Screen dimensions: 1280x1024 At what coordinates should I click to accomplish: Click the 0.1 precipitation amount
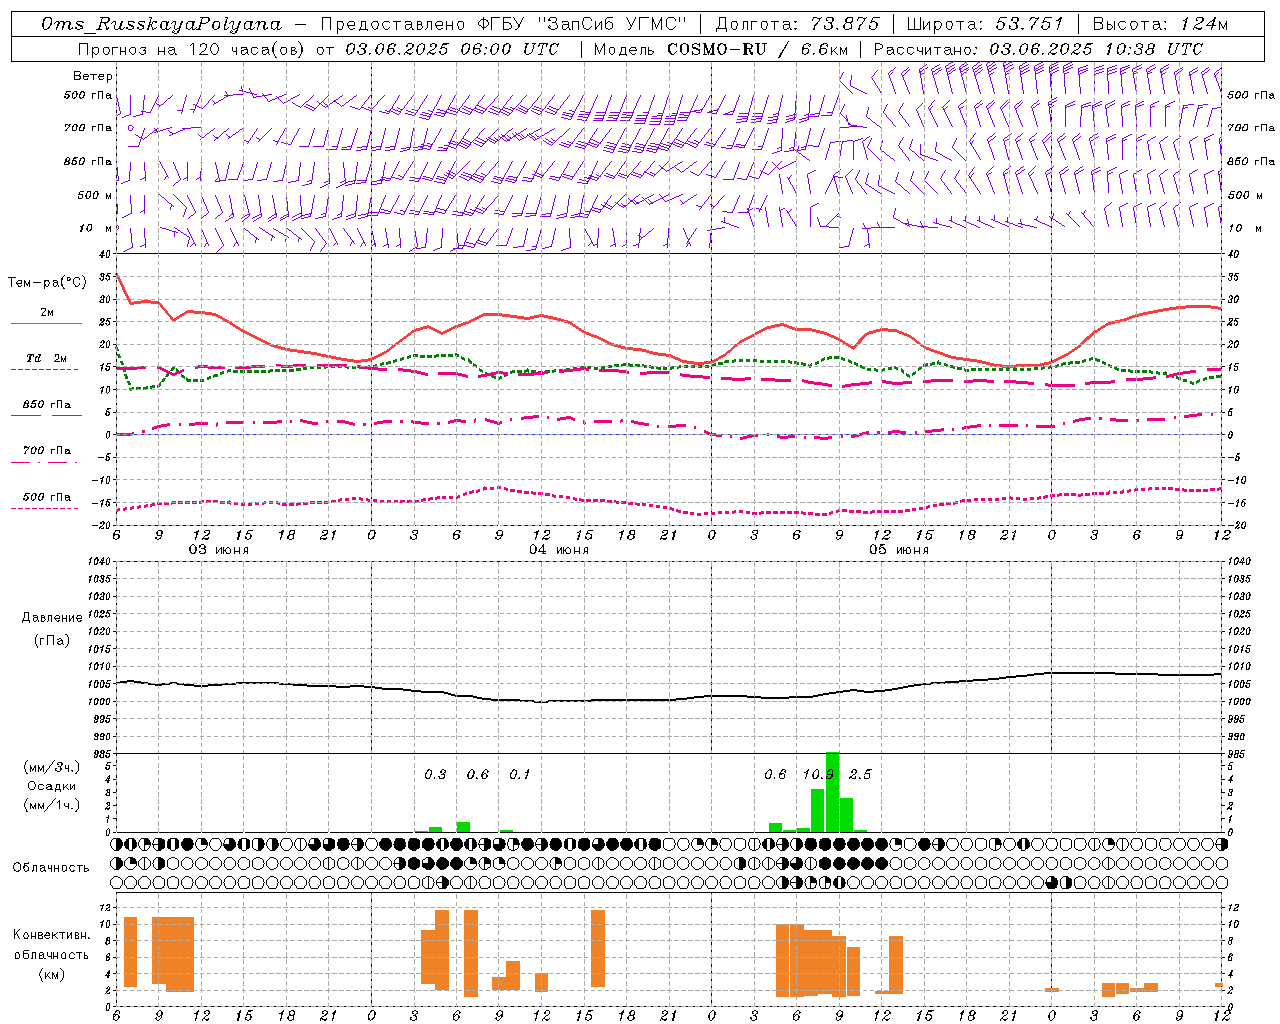pyautogui.click(x=520, y=774)
